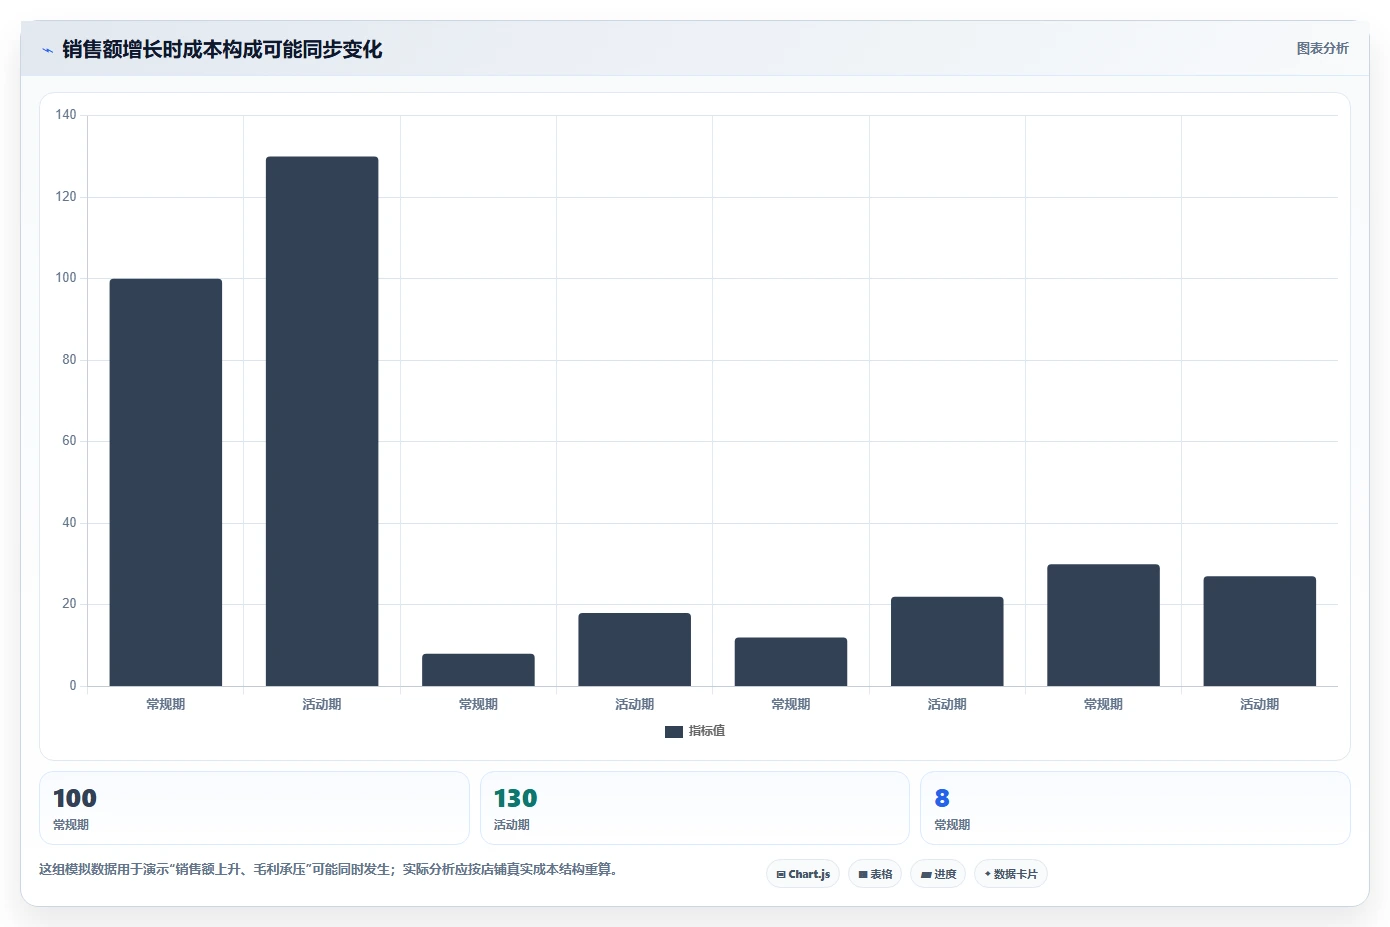Click the 80 y-axis label

pos(69,360)
